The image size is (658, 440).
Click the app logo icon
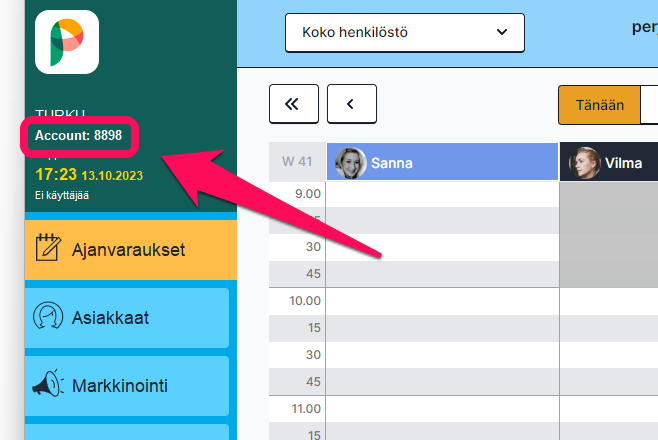(67, 41)
